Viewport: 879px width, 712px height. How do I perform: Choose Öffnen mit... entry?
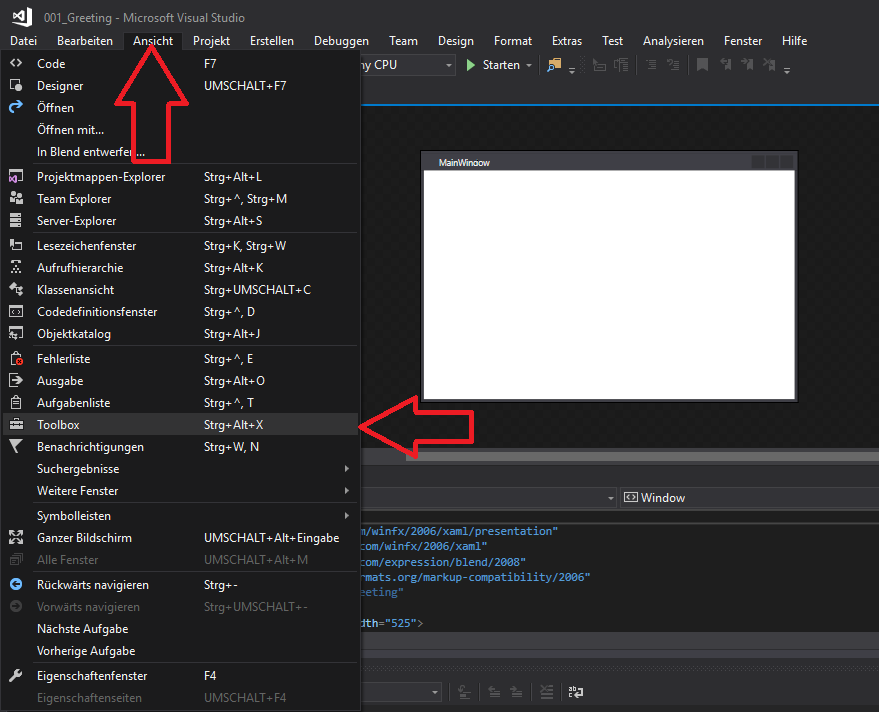tap(180, 130)
